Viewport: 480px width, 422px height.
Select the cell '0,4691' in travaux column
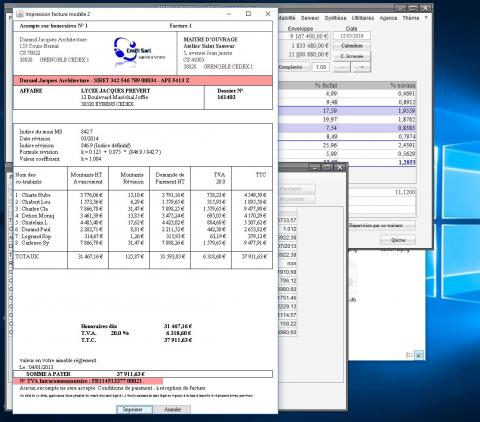point(377,94)
